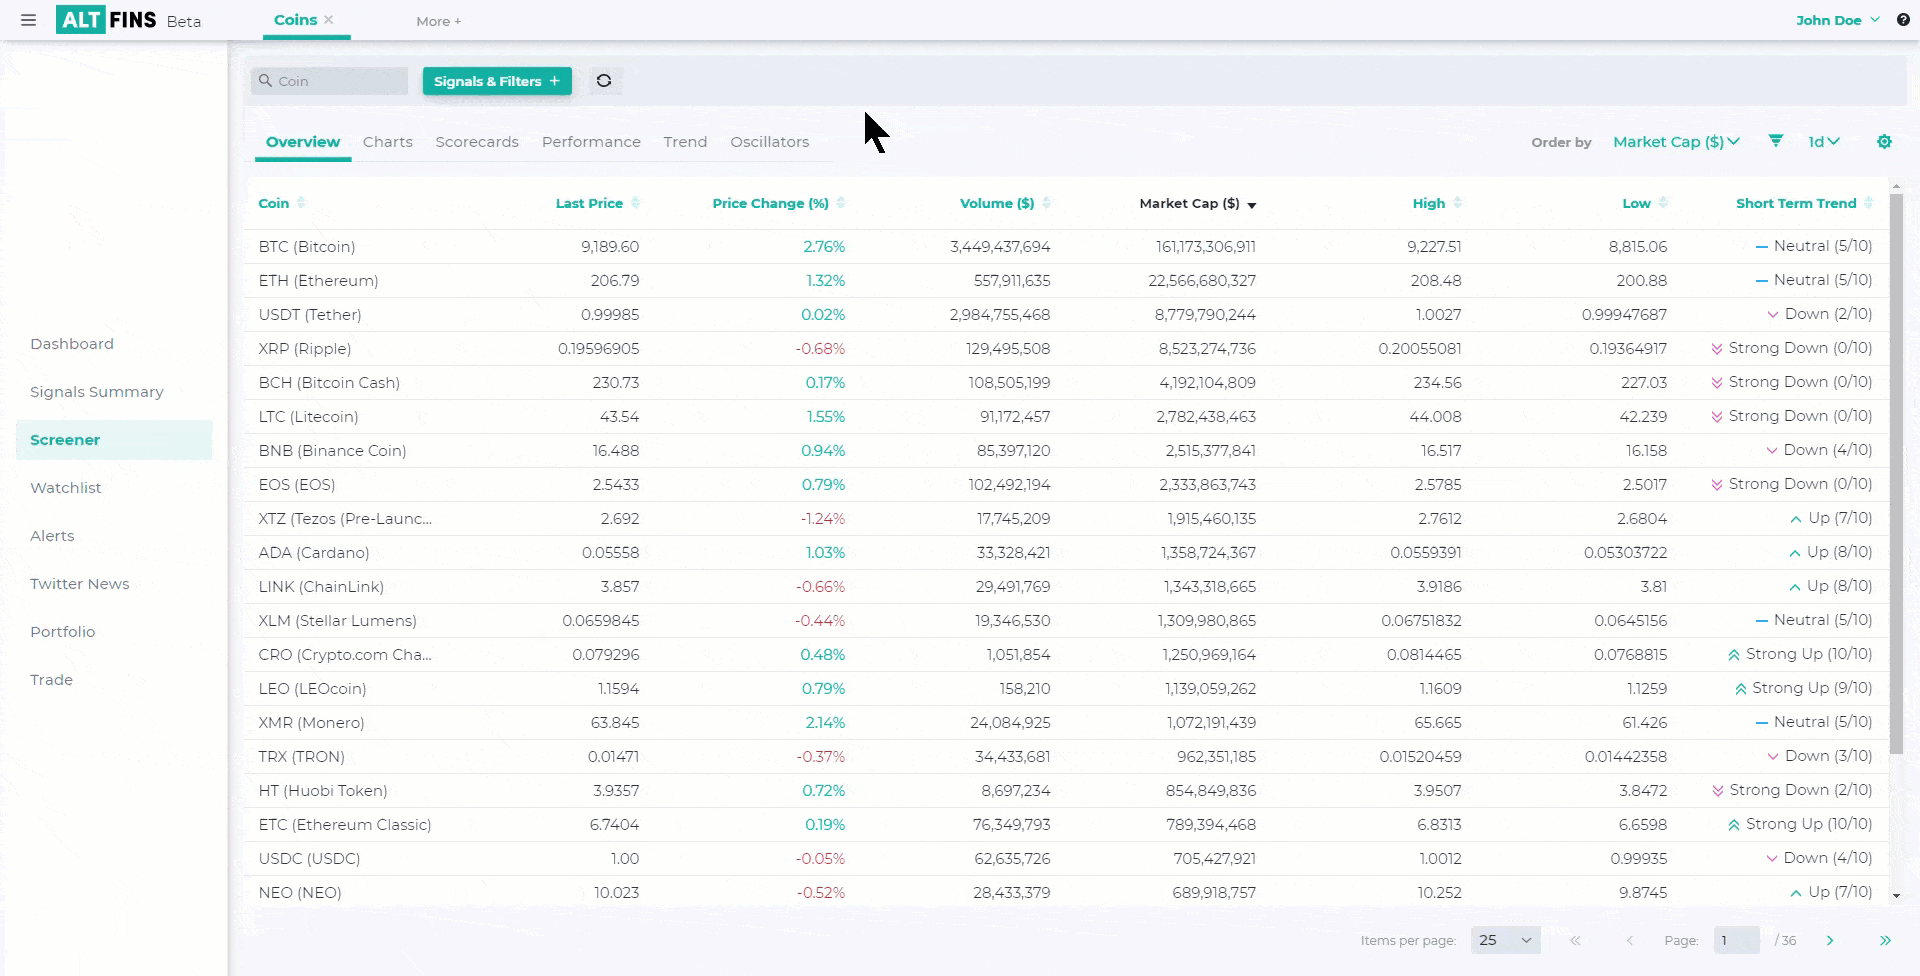Select the USDT (Tether) row
Image resolution: width=1920 pixels, height=976 pixels.
pyautogui.click(x=1066, y=314)
